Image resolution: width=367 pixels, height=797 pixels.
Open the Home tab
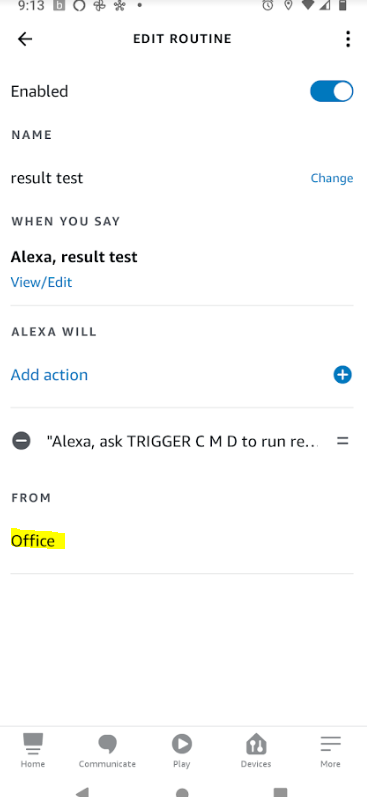[33, 750]
